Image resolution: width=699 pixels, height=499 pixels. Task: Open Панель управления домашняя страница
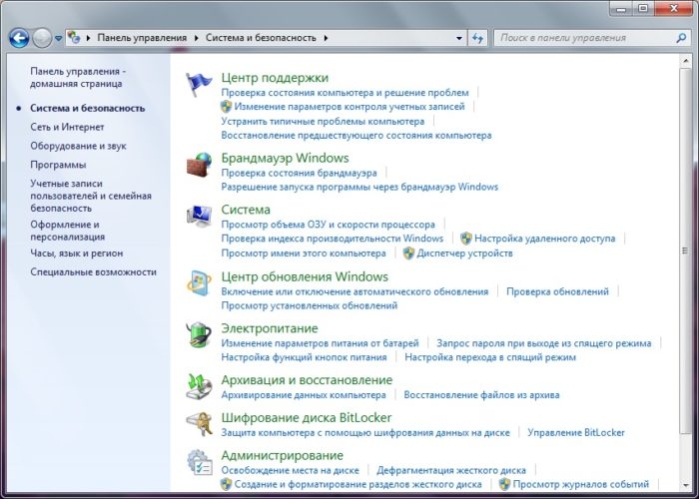[x=78, y=78]
